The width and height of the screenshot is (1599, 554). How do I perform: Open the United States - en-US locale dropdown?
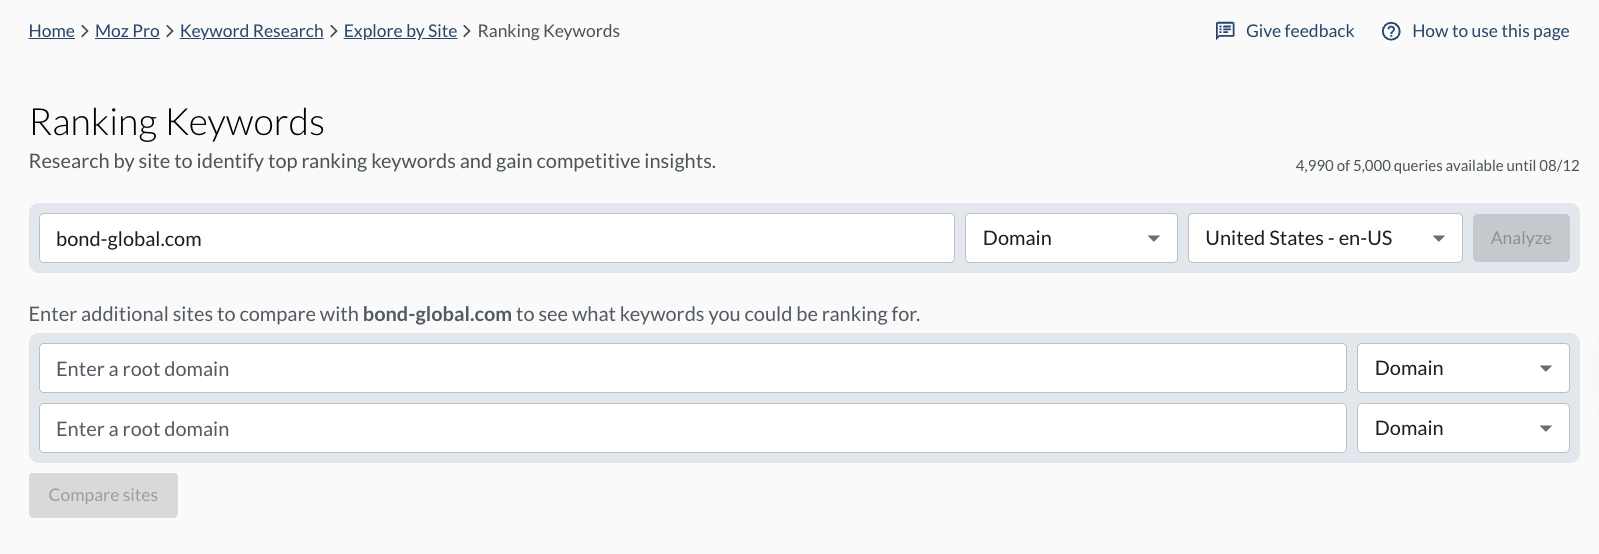click(x=1324, y=238)
